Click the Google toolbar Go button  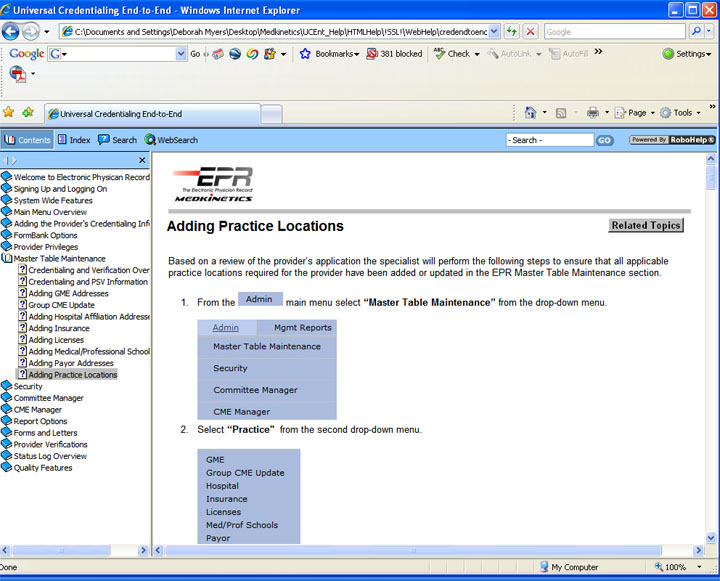[x=195, y=54]
